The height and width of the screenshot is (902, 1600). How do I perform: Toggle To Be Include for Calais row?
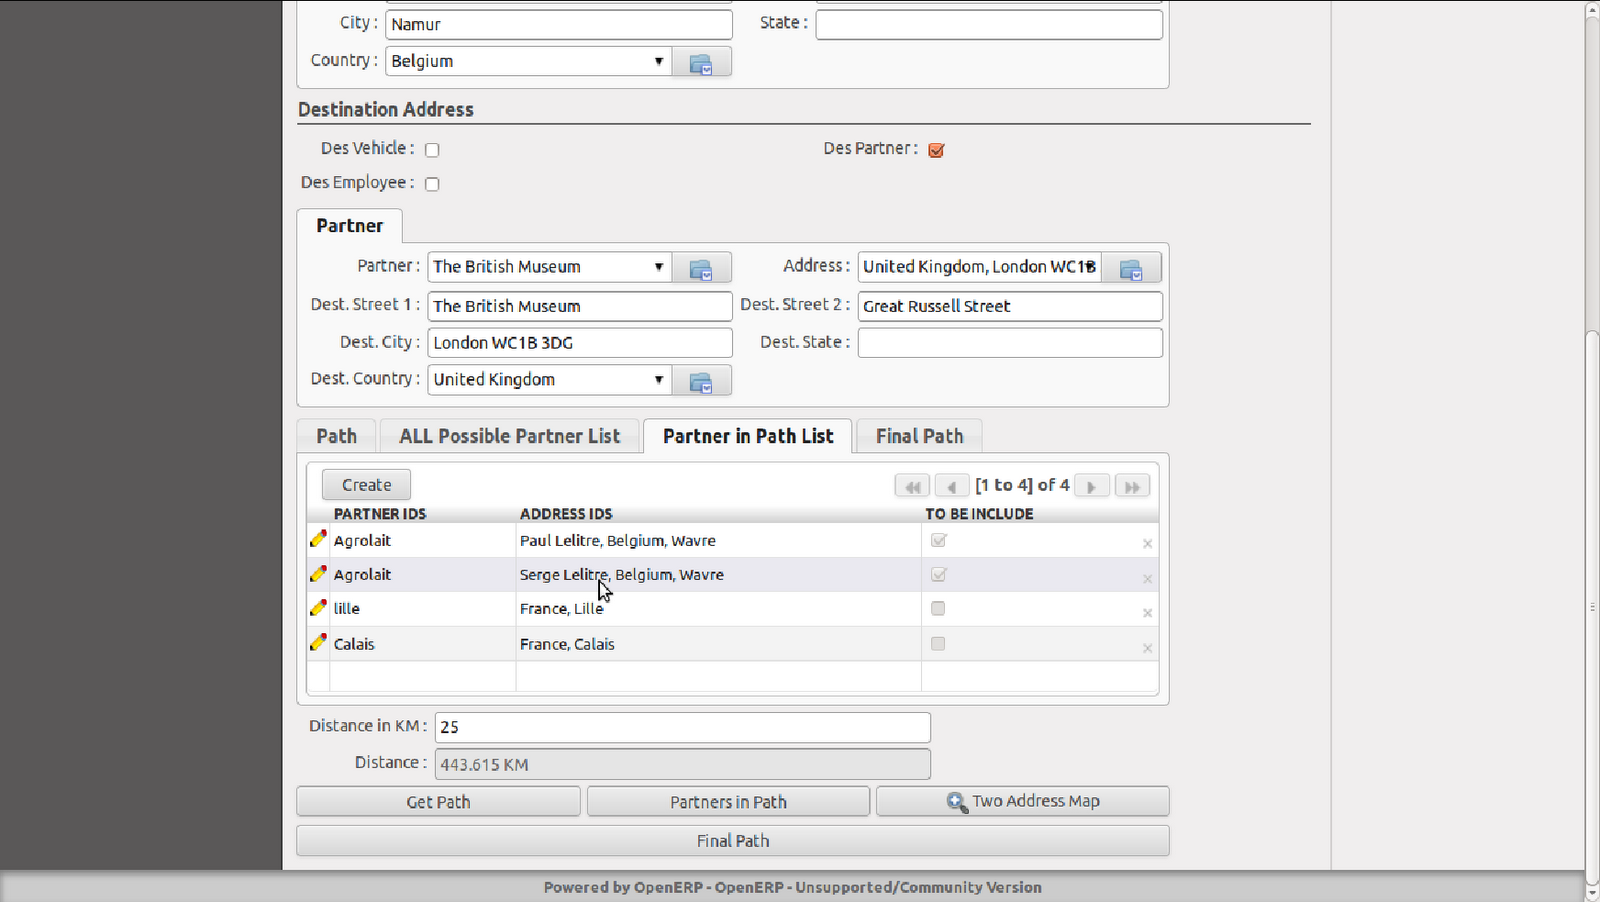tap(938, 643)
